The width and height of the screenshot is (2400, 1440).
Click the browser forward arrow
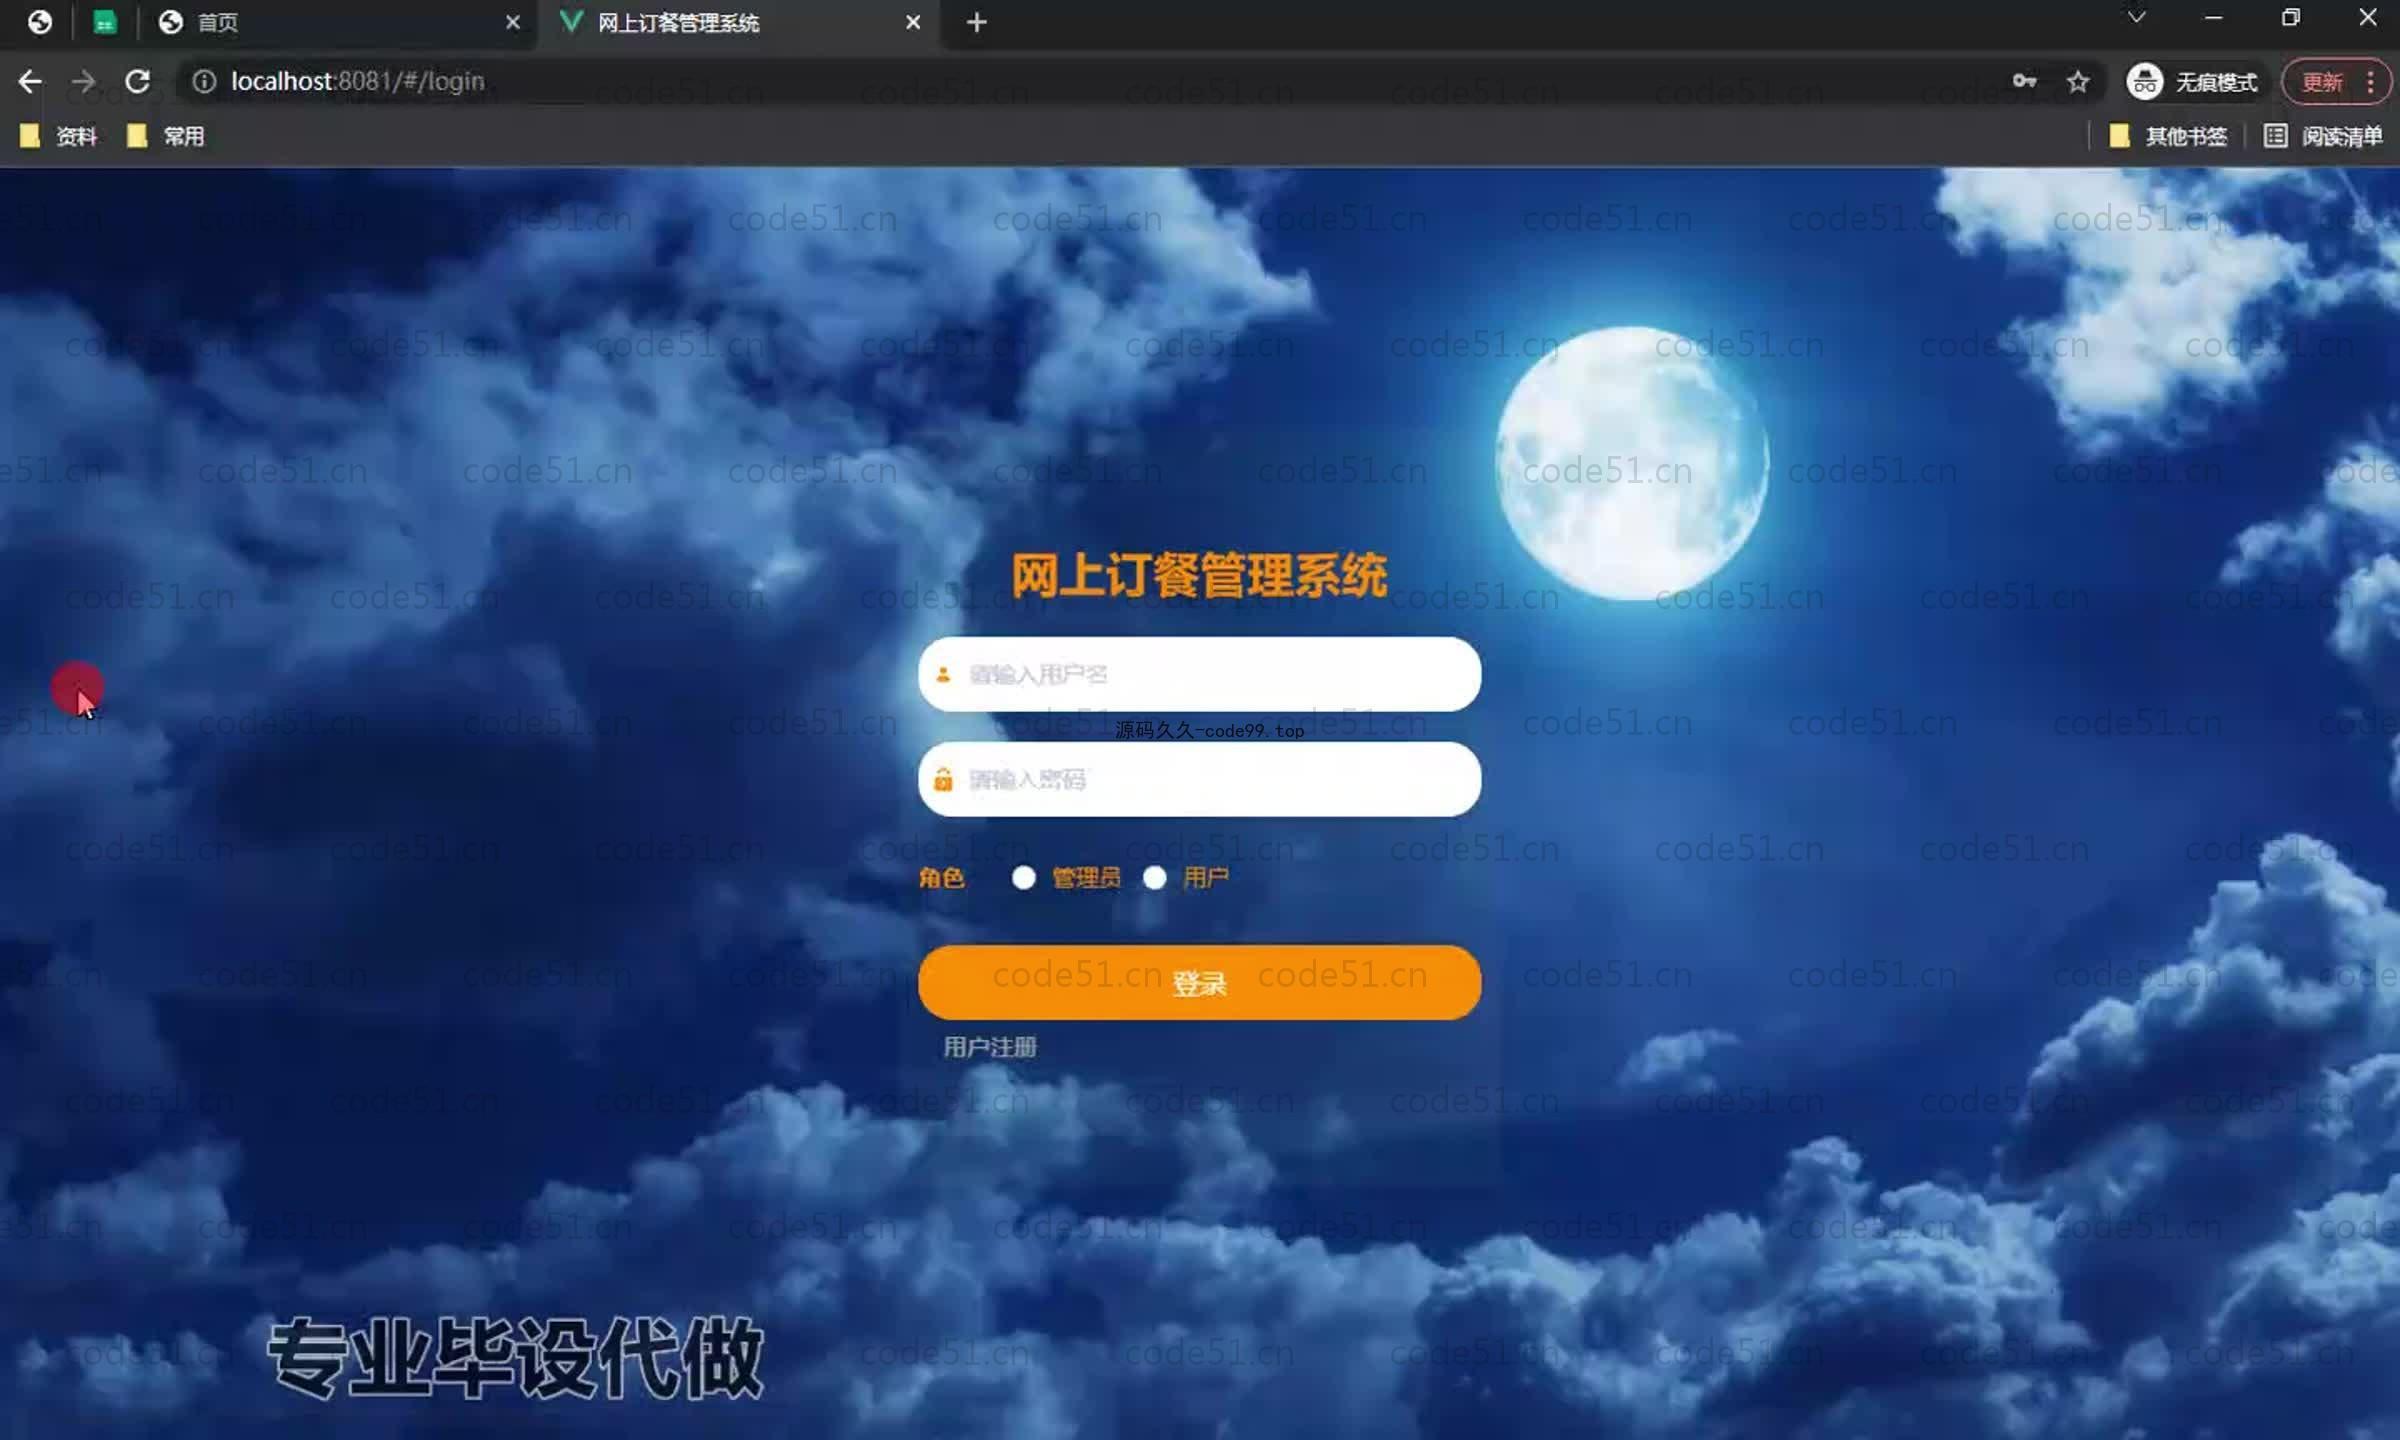pyautogui.click(x=84, y=81)
